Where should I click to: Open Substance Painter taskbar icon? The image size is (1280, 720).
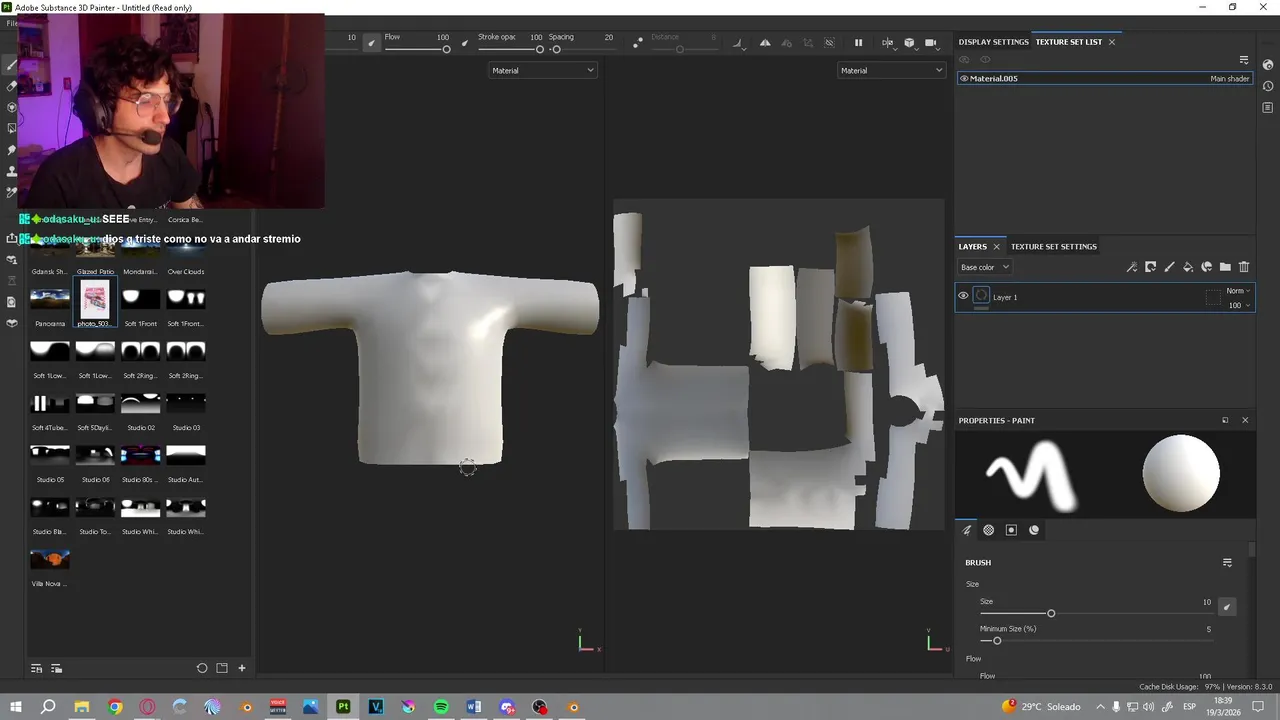coord(343,707)
